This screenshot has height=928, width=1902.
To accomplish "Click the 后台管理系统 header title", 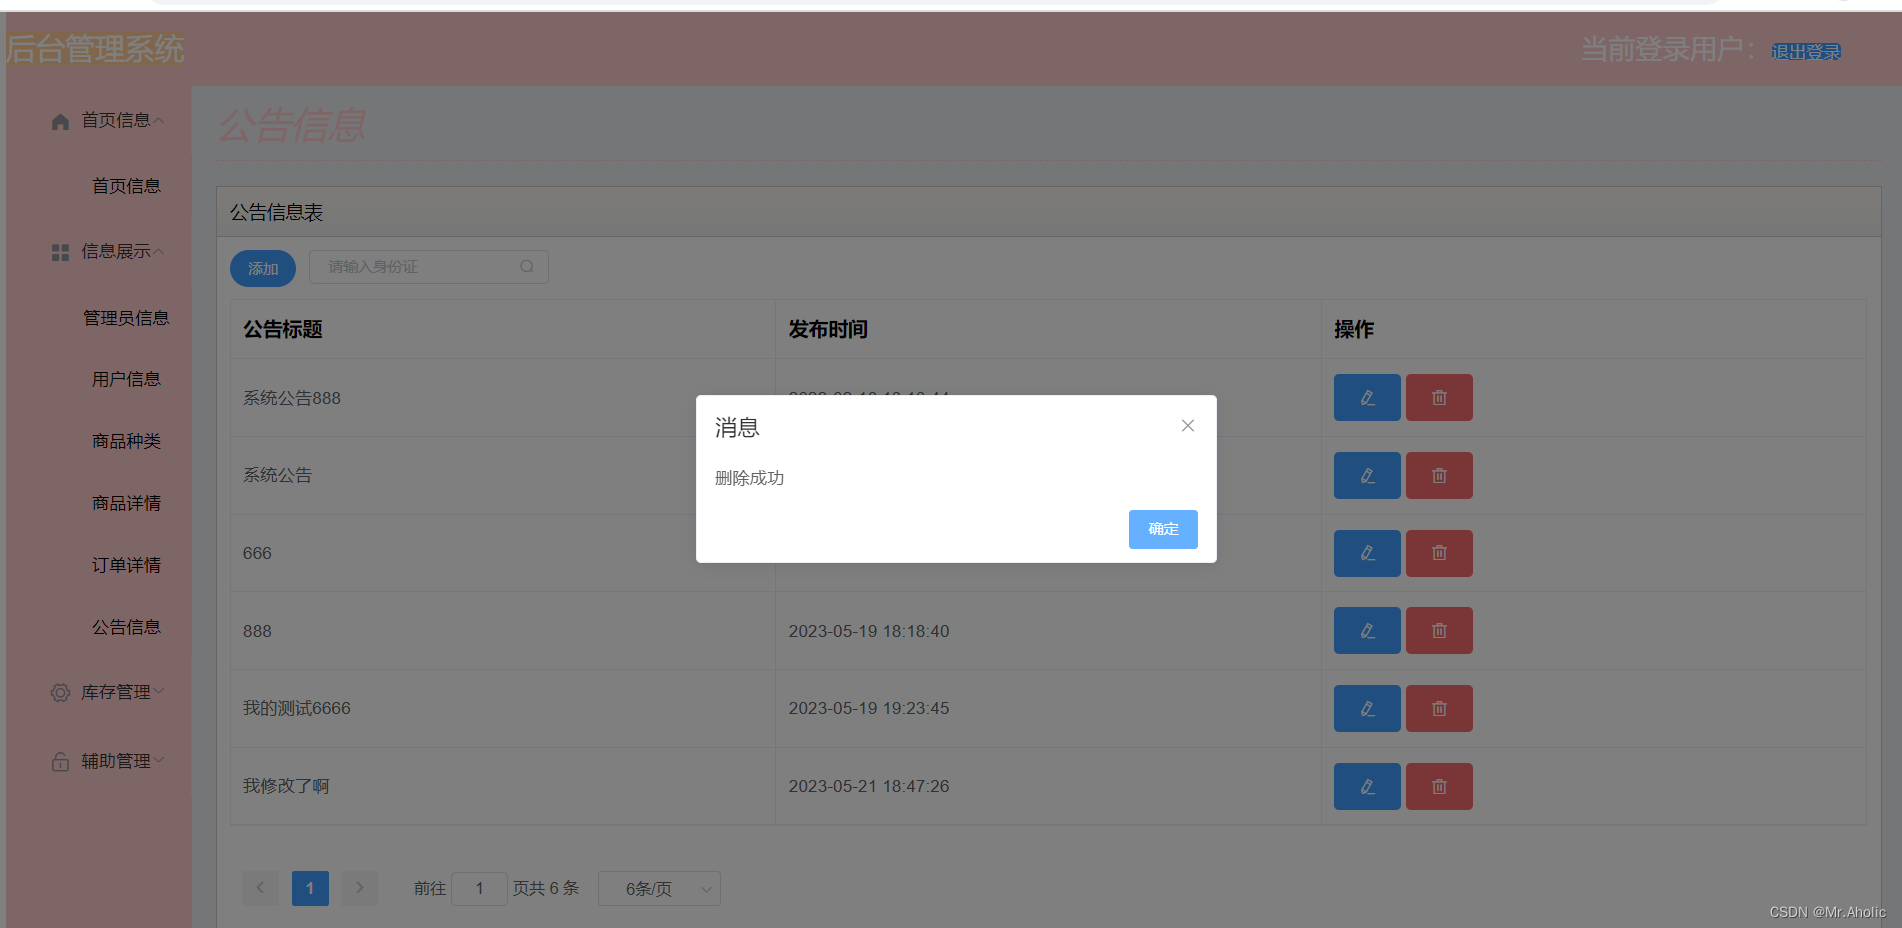I will [x=95, y=49].
